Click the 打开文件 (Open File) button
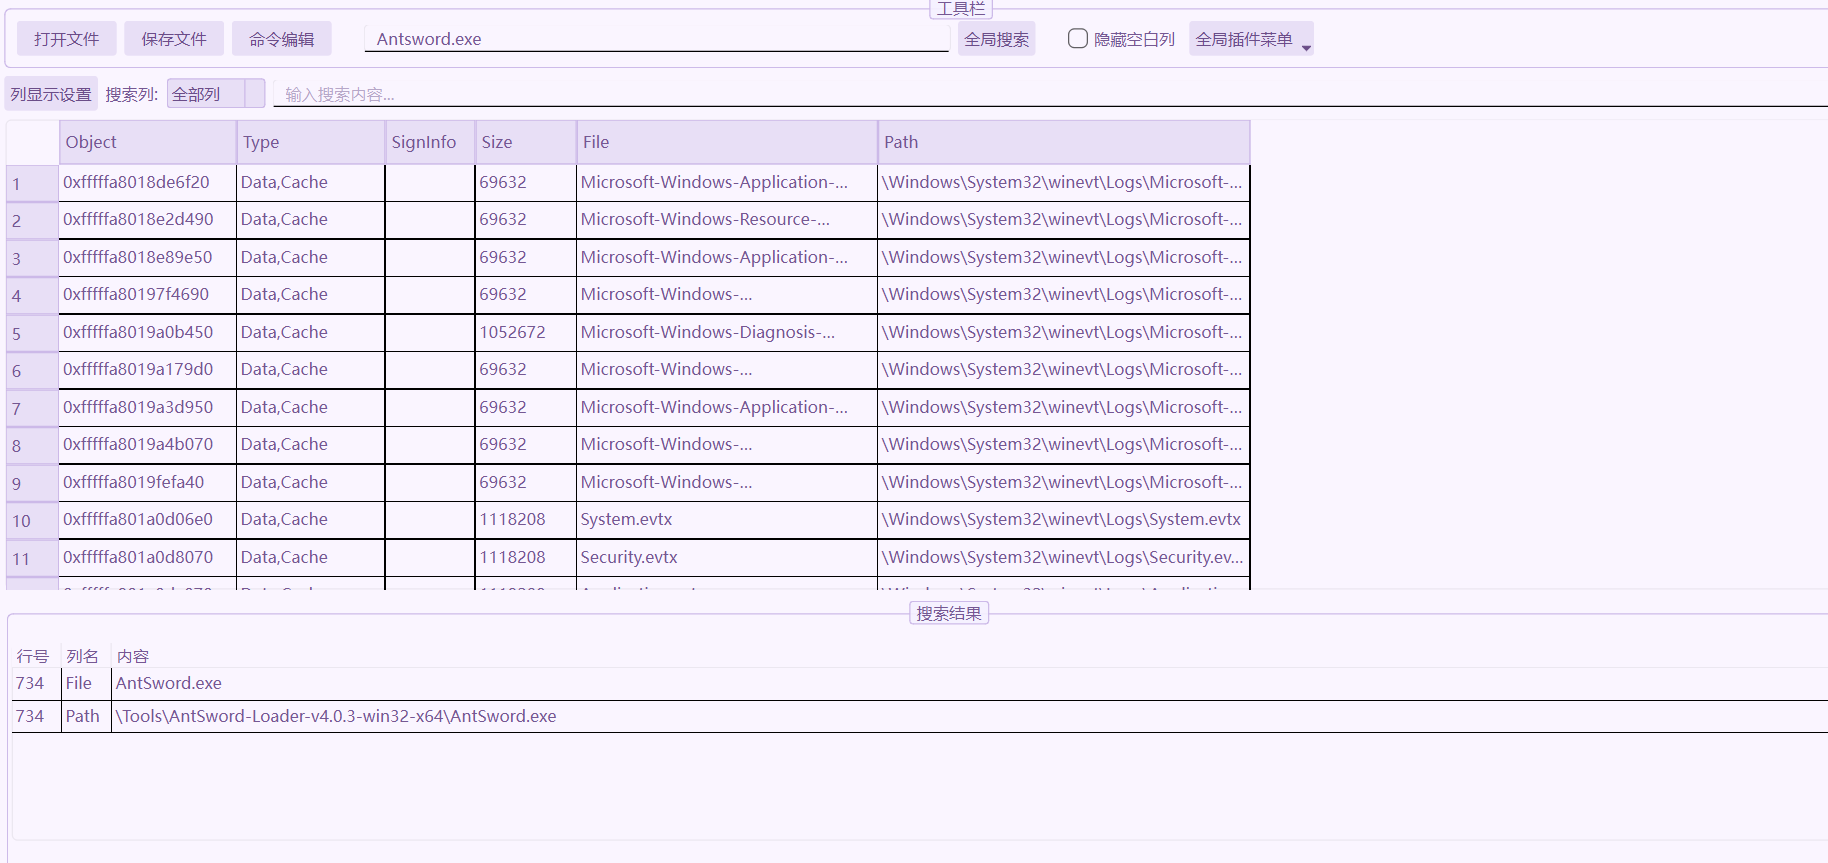 tap(66, 39)
